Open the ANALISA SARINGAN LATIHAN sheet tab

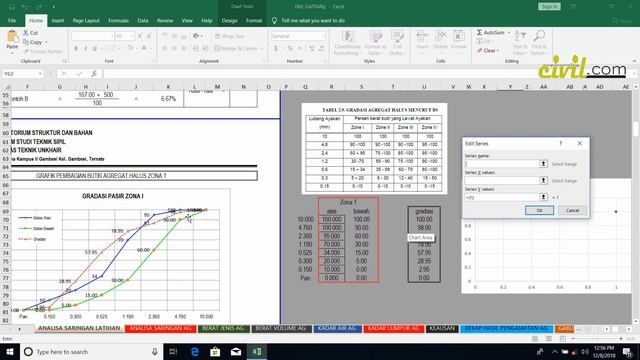[x=79, y=328]
